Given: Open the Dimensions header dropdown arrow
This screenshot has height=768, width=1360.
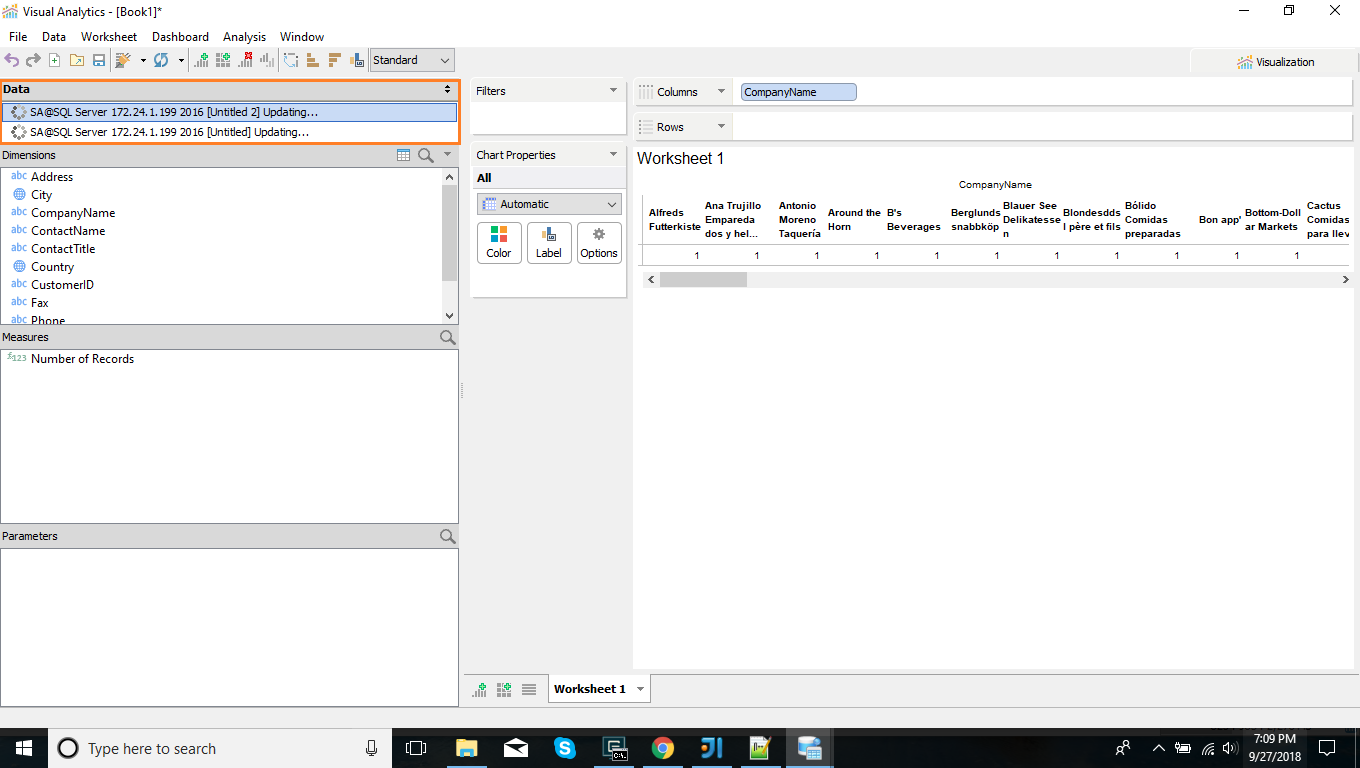Looking at the screenshot, I should point(448,155).
